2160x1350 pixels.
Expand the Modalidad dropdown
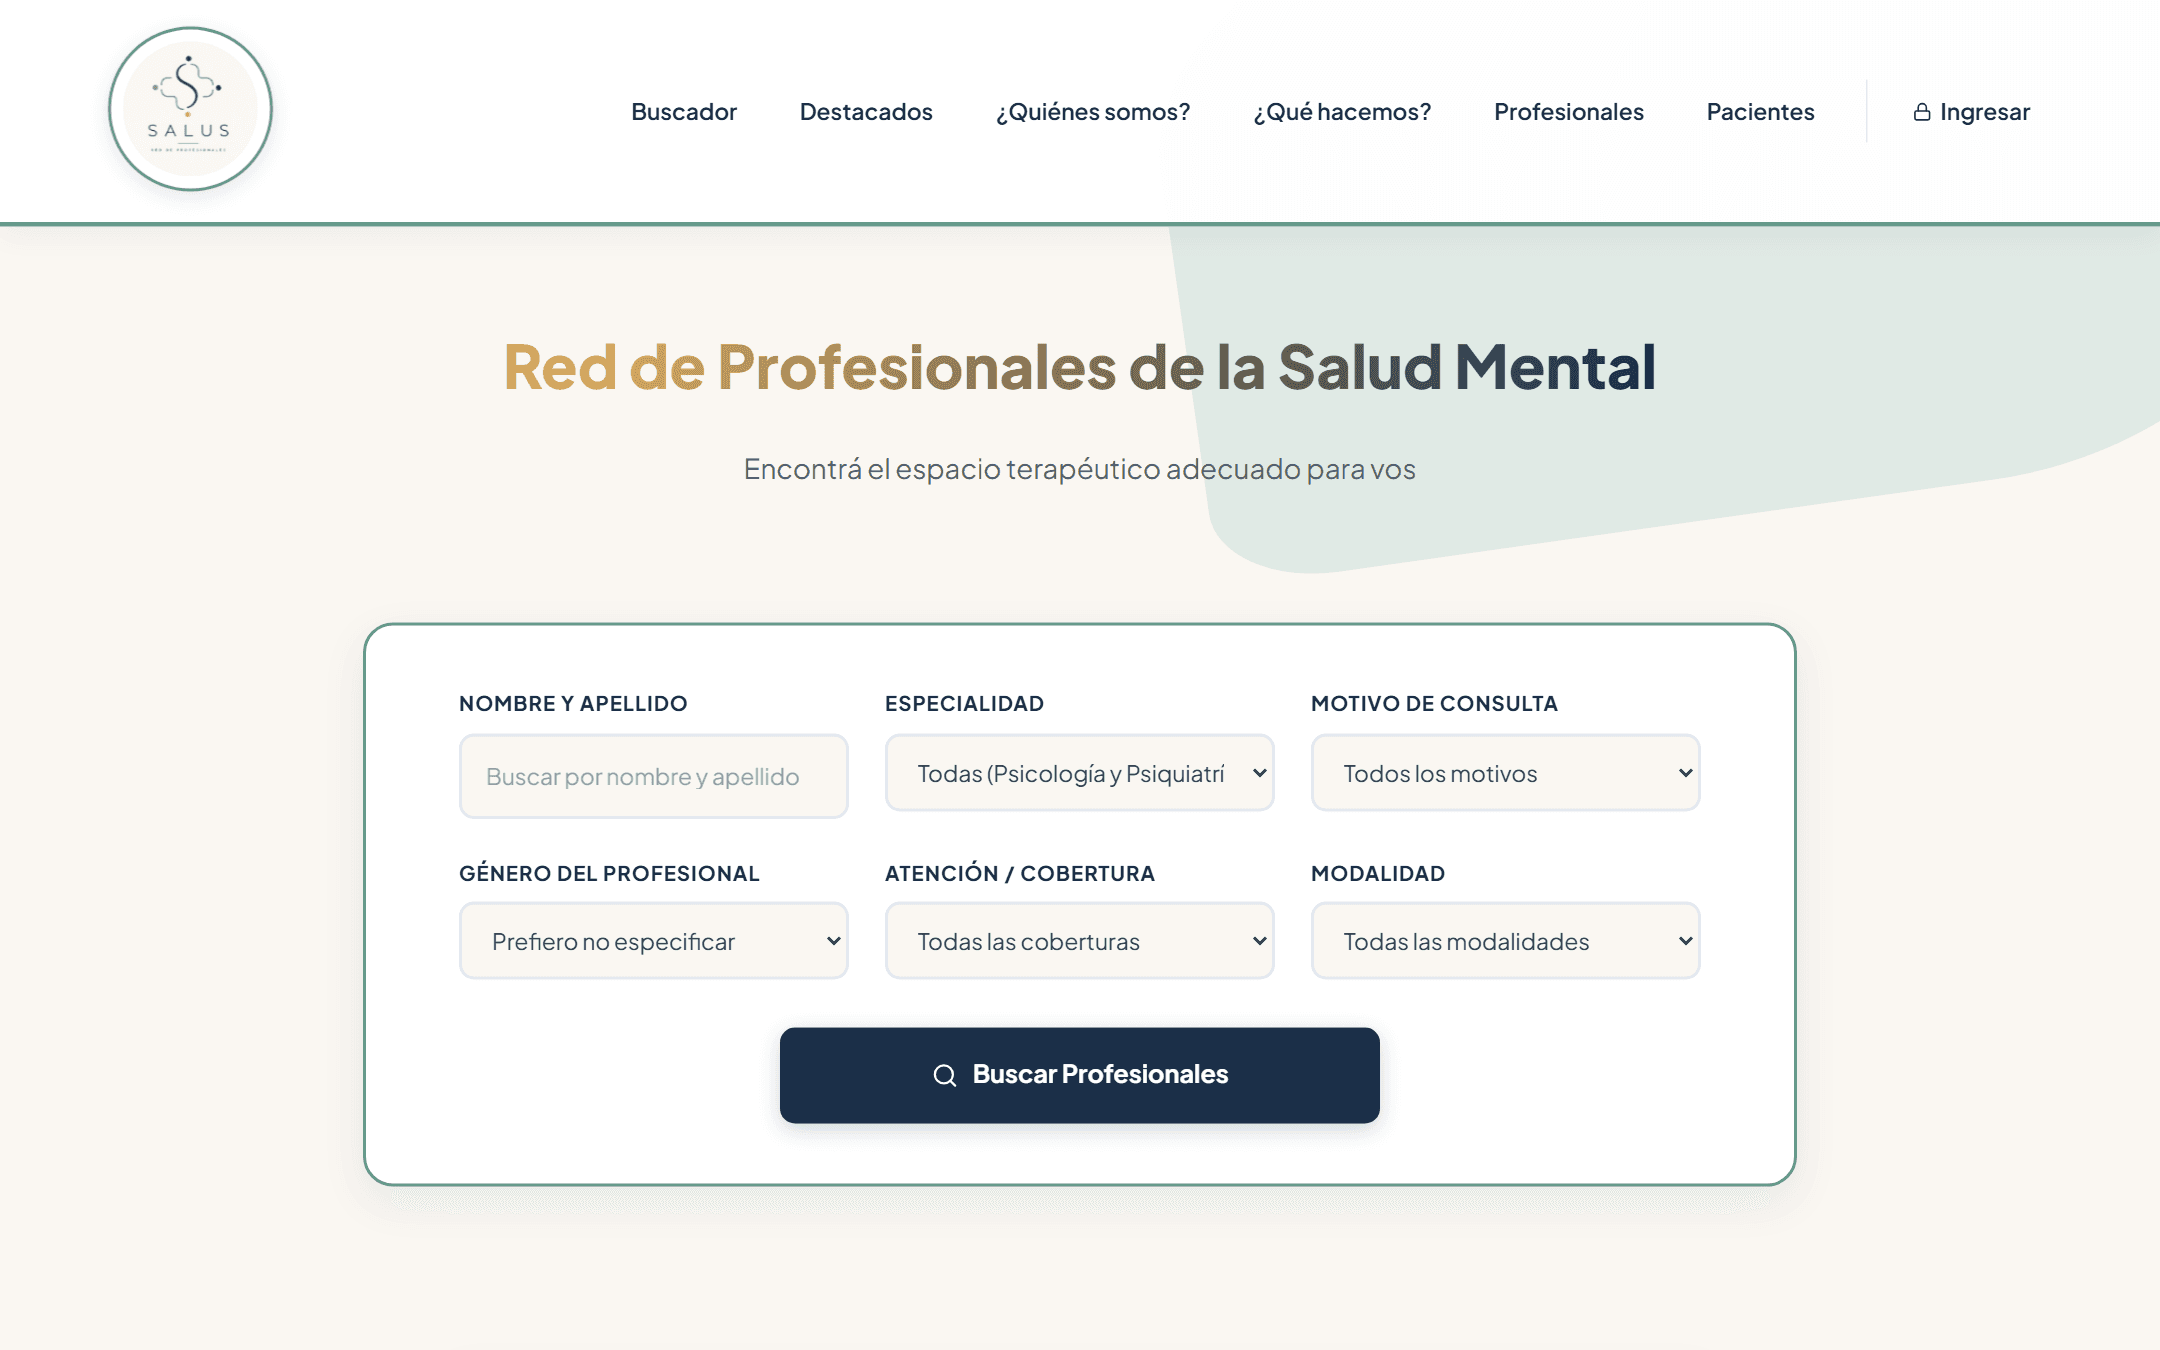(x=1505, y=941)
